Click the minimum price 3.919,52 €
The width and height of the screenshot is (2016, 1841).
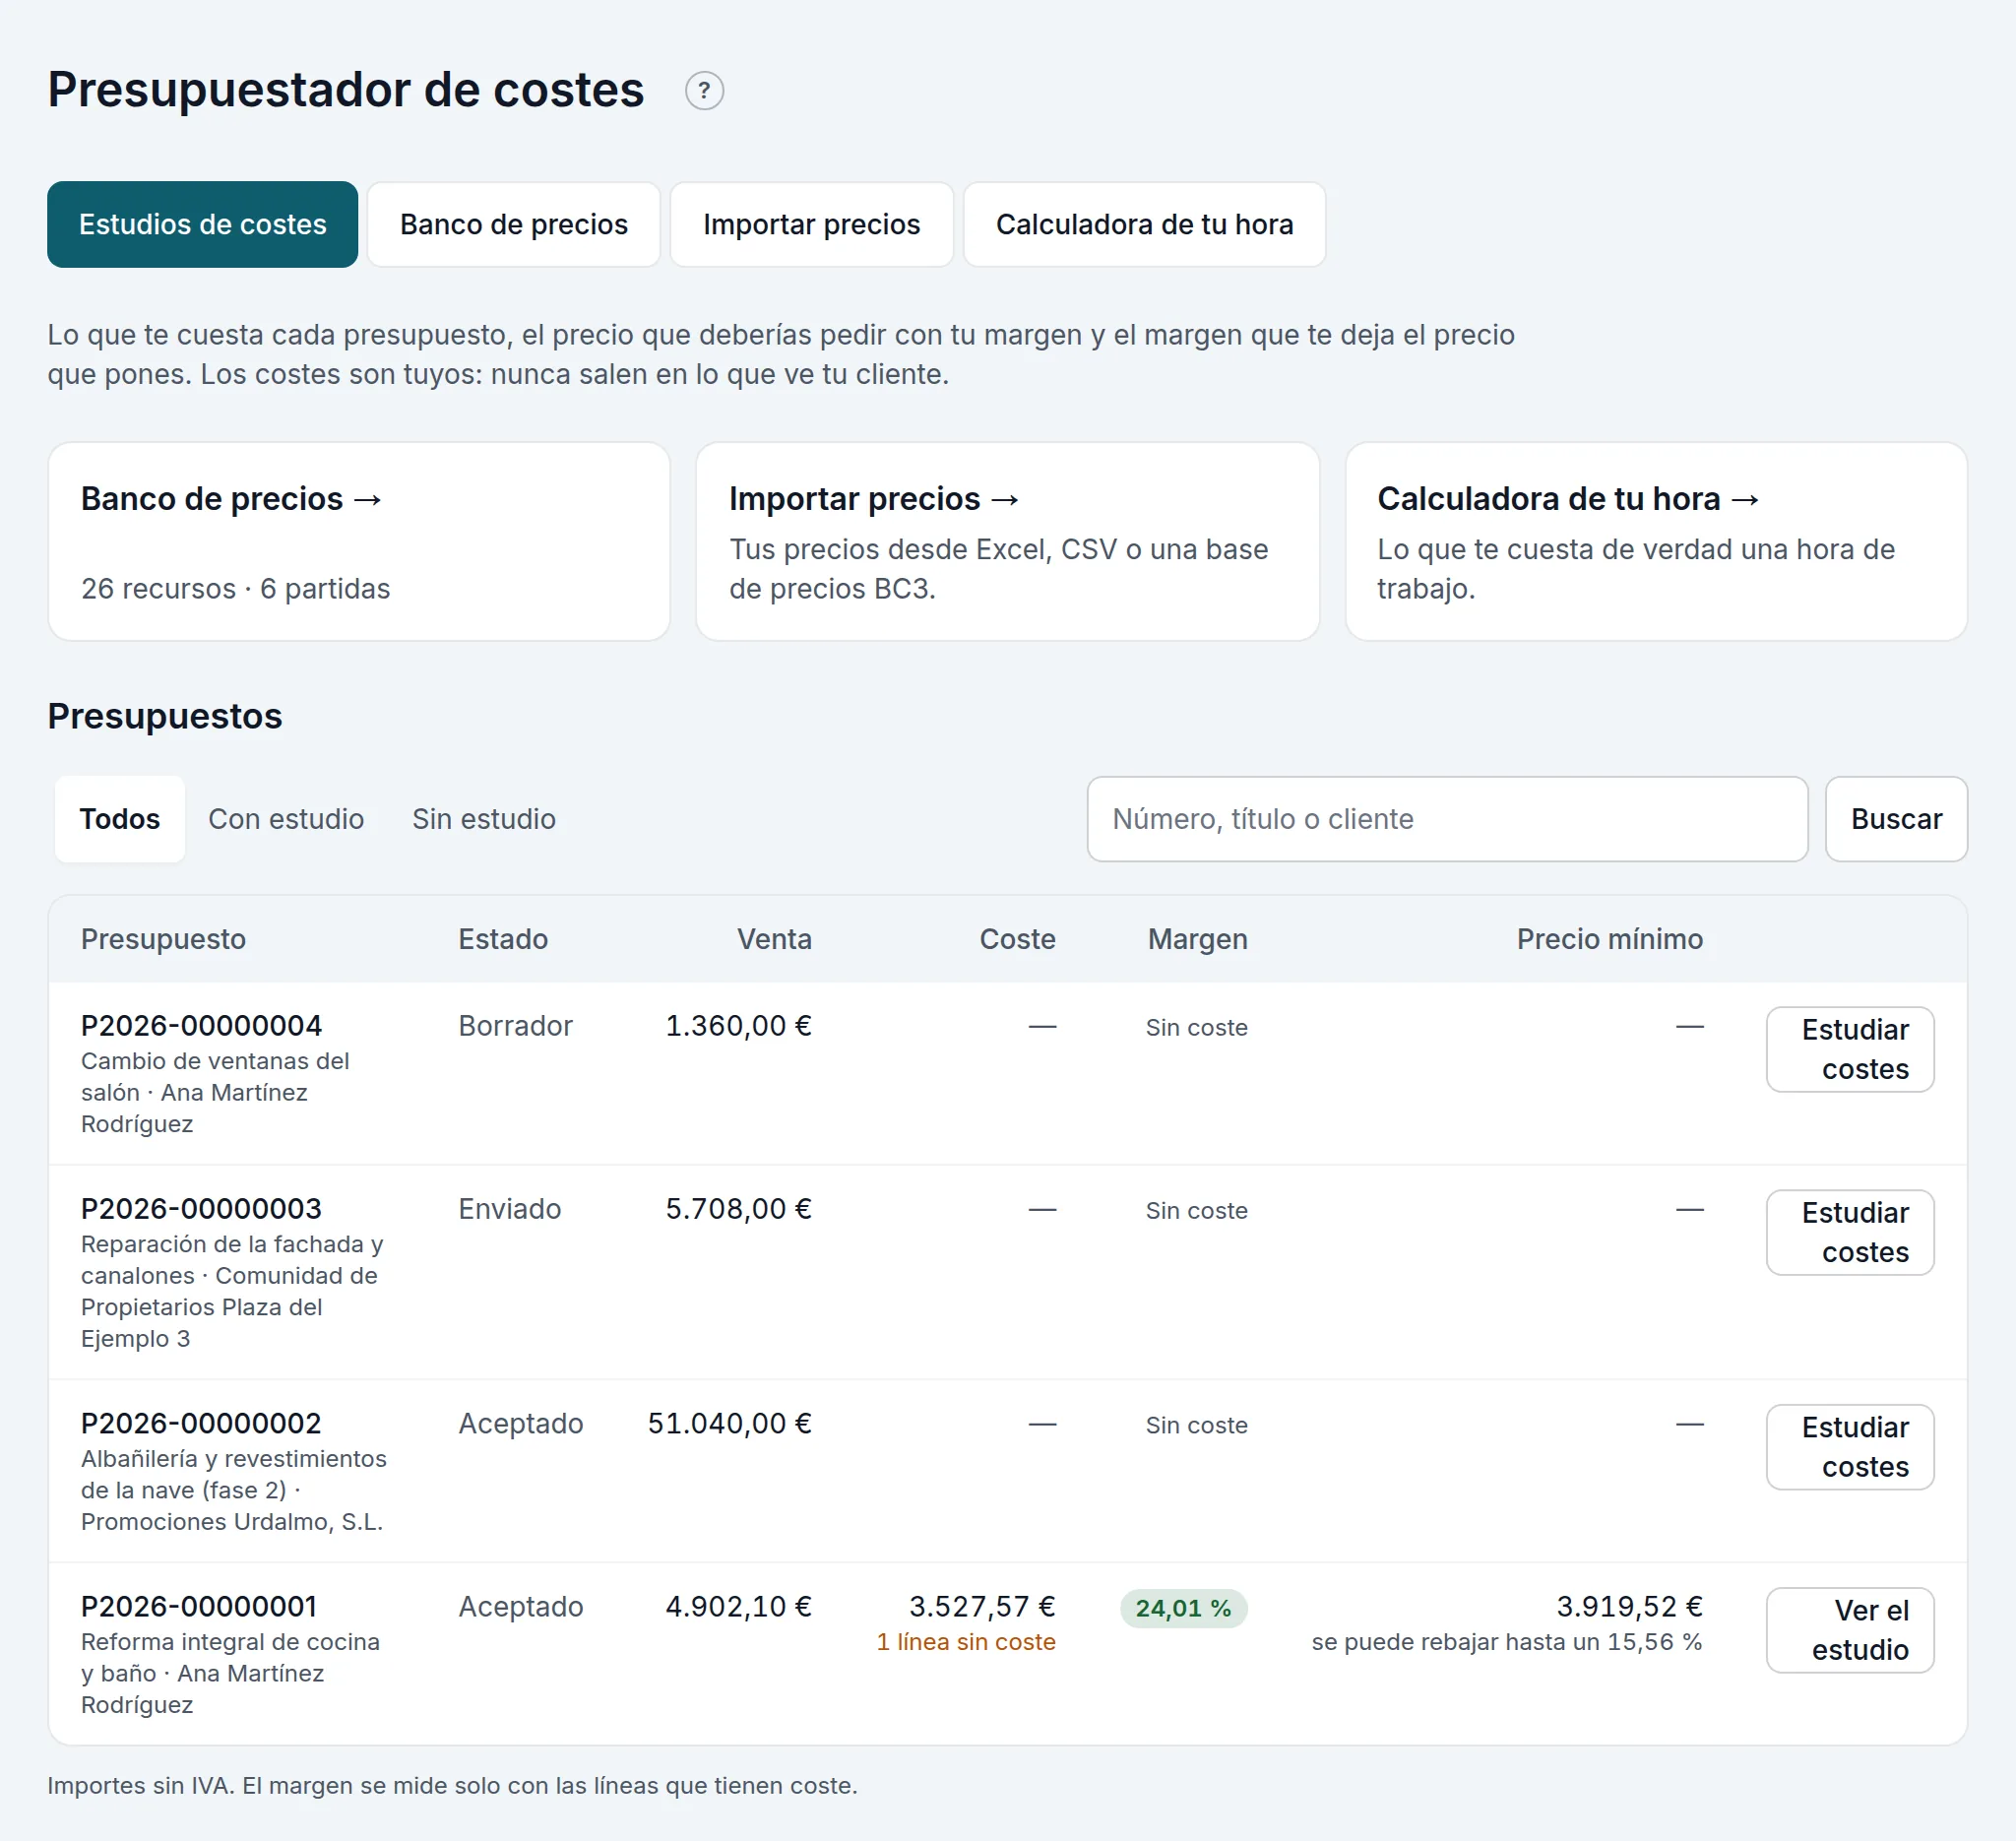click(1629, 1607)
